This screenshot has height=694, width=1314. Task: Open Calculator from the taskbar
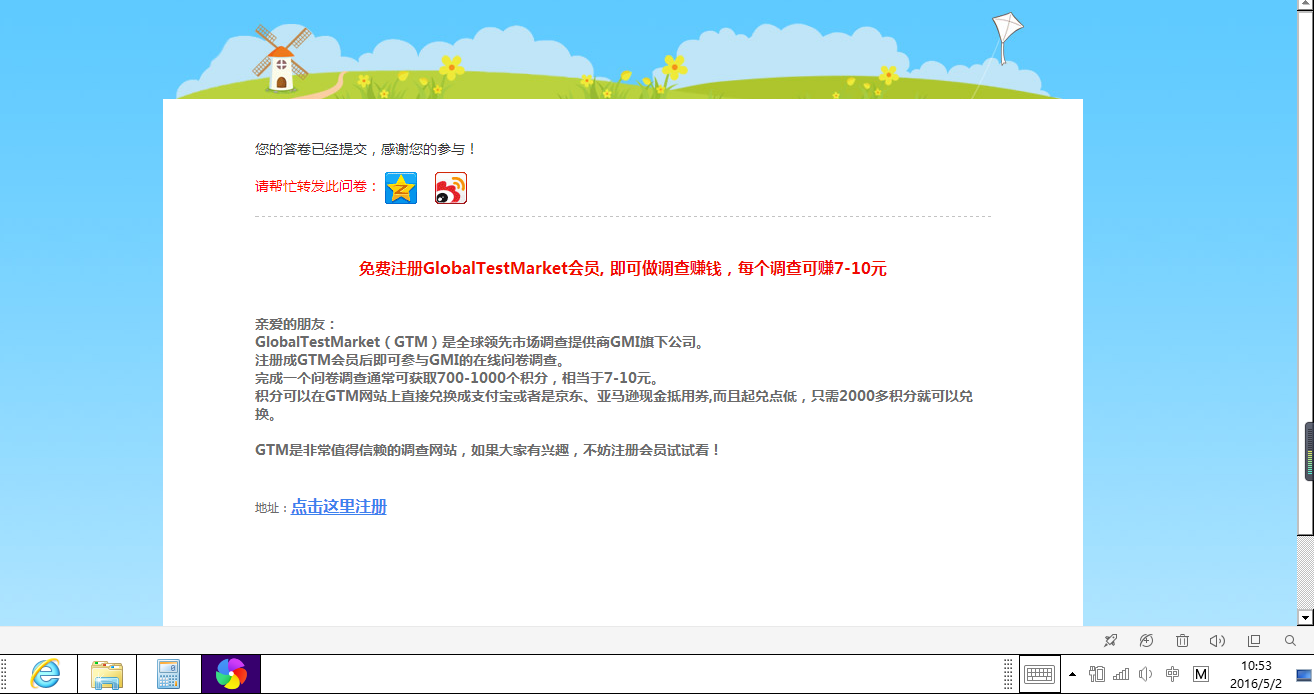pyautogui.click(x=168, y=674)
